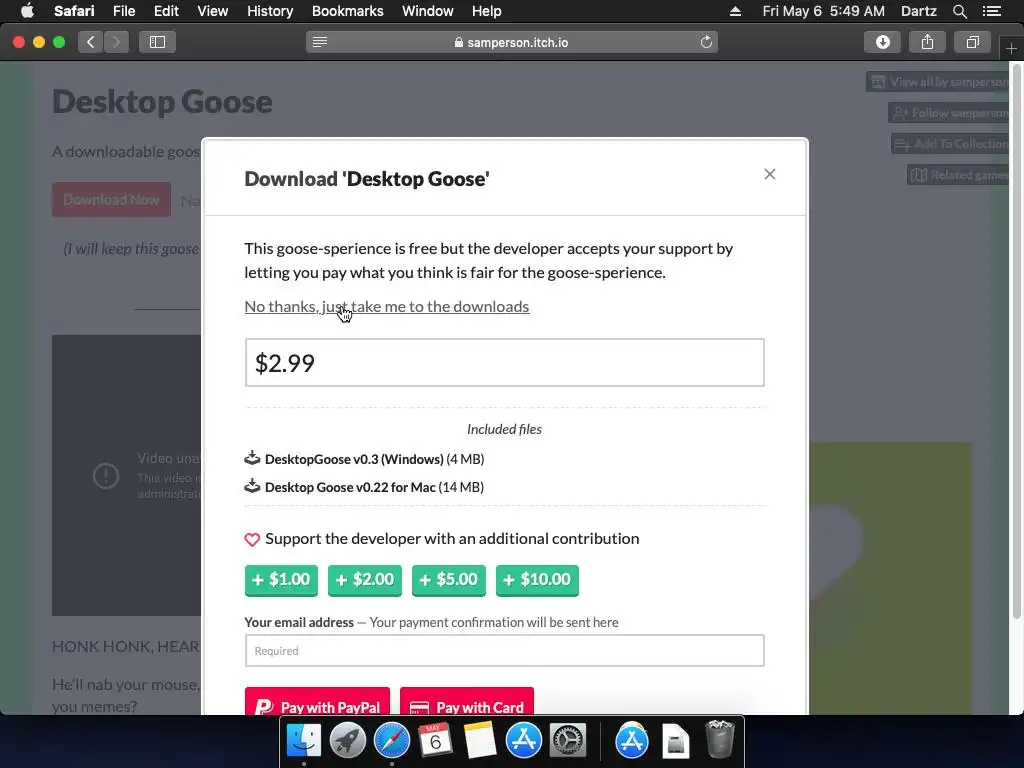Click the eject icon in menu bar
Screen dimensions: 1024x768
(x=735, y=11)
